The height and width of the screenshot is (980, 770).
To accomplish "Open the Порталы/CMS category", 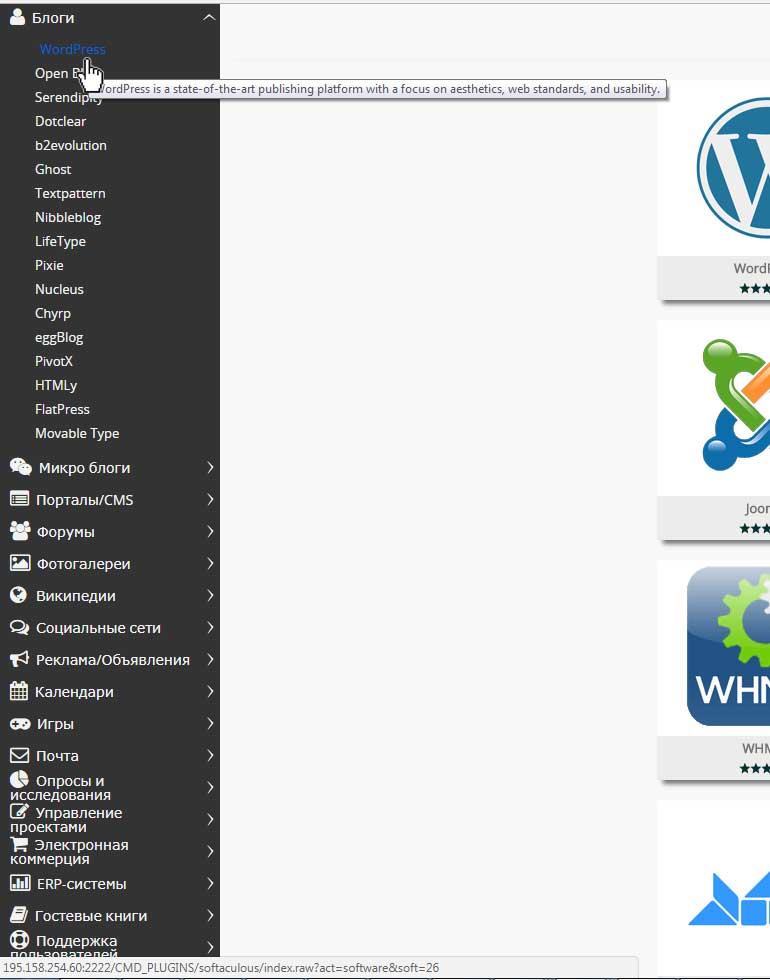I will 84,499.
